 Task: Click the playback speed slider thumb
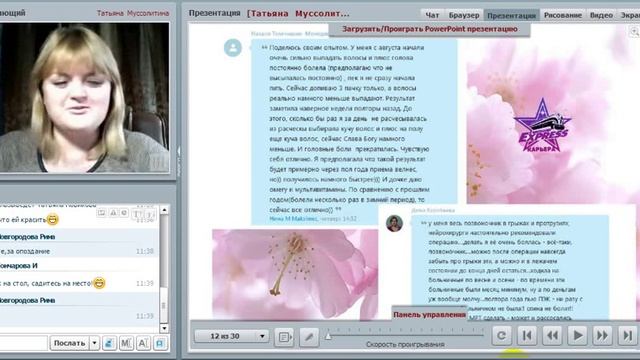pyautogui.click(x=328, y=336)
